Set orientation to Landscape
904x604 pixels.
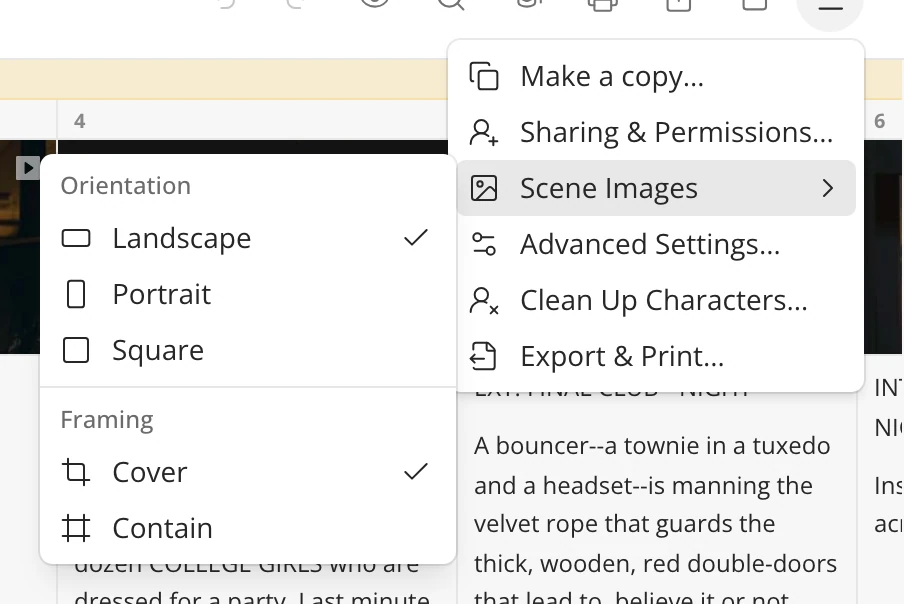248,238
